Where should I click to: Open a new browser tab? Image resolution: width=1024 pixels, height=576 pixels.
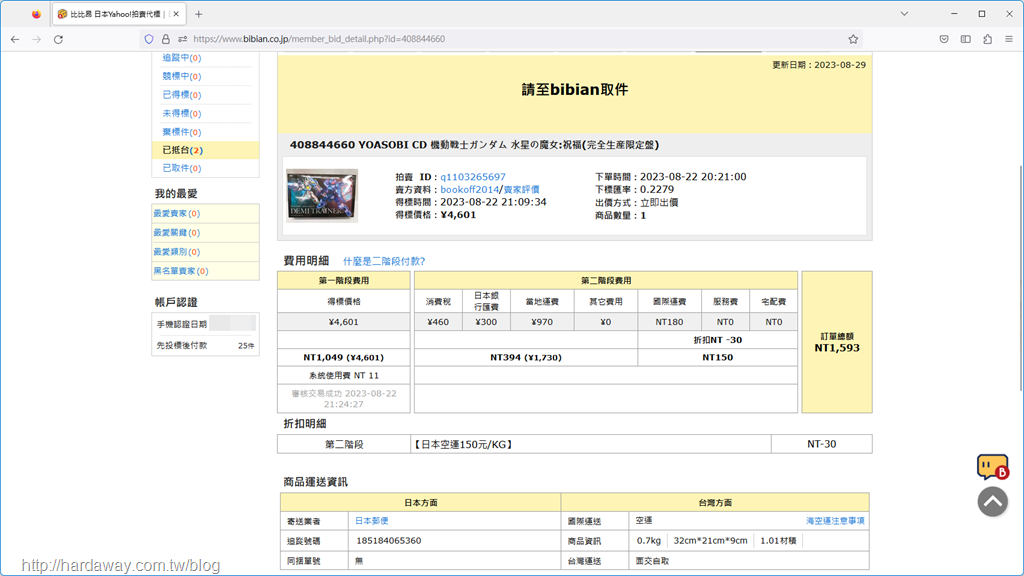[x=199, y=14]
